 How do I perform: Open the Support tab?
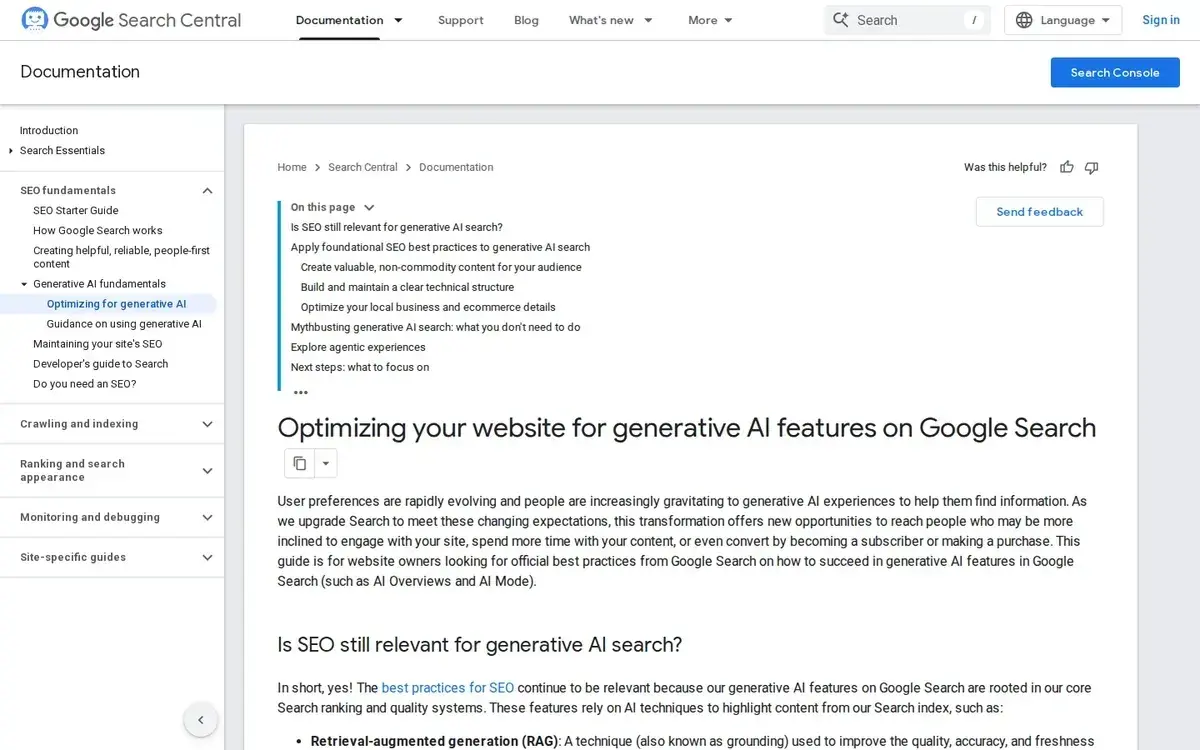(x=461, y=20)
